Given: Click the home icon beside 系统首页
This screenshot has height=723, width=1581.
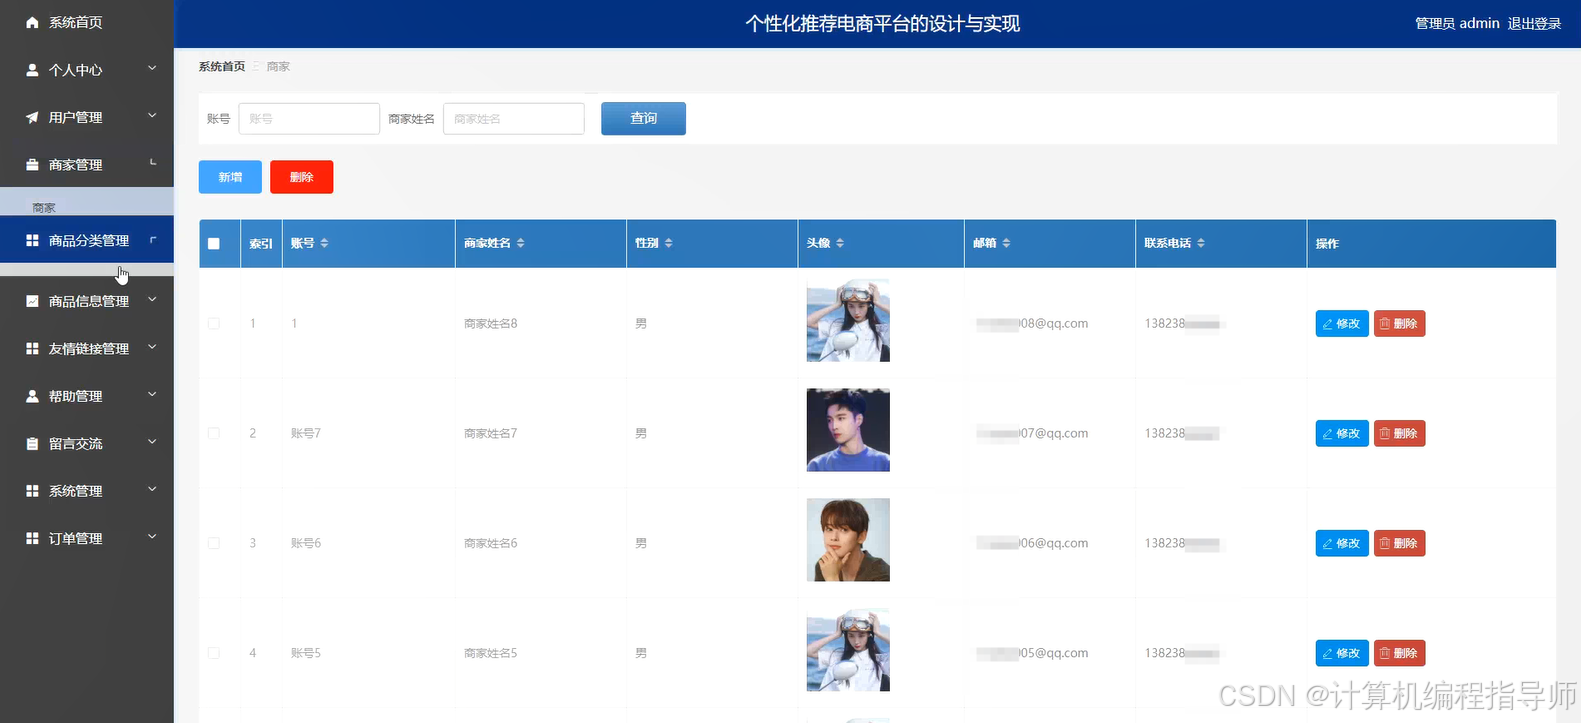Looking at the screenshot, I should [x=32, y=22].
